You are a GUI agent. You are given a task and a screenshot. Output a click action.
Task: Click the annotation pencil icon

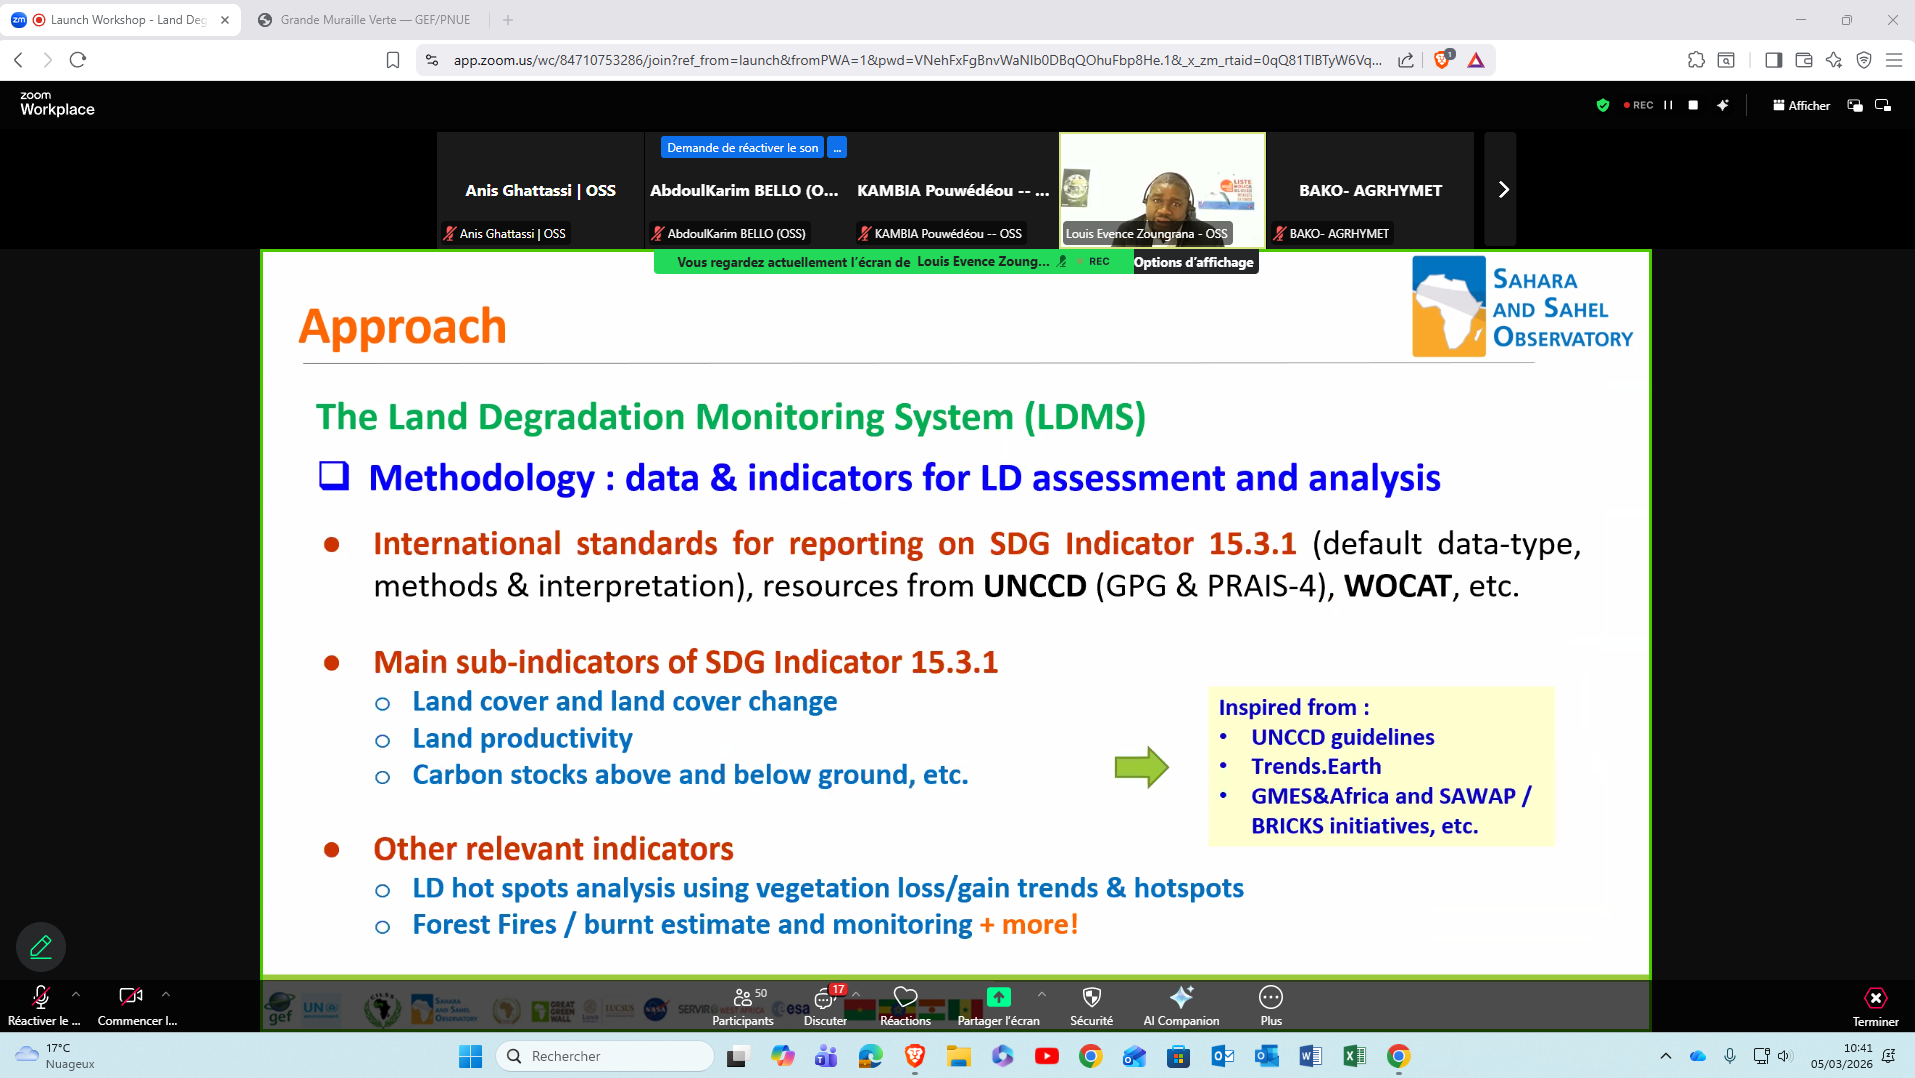click(40, 946)
